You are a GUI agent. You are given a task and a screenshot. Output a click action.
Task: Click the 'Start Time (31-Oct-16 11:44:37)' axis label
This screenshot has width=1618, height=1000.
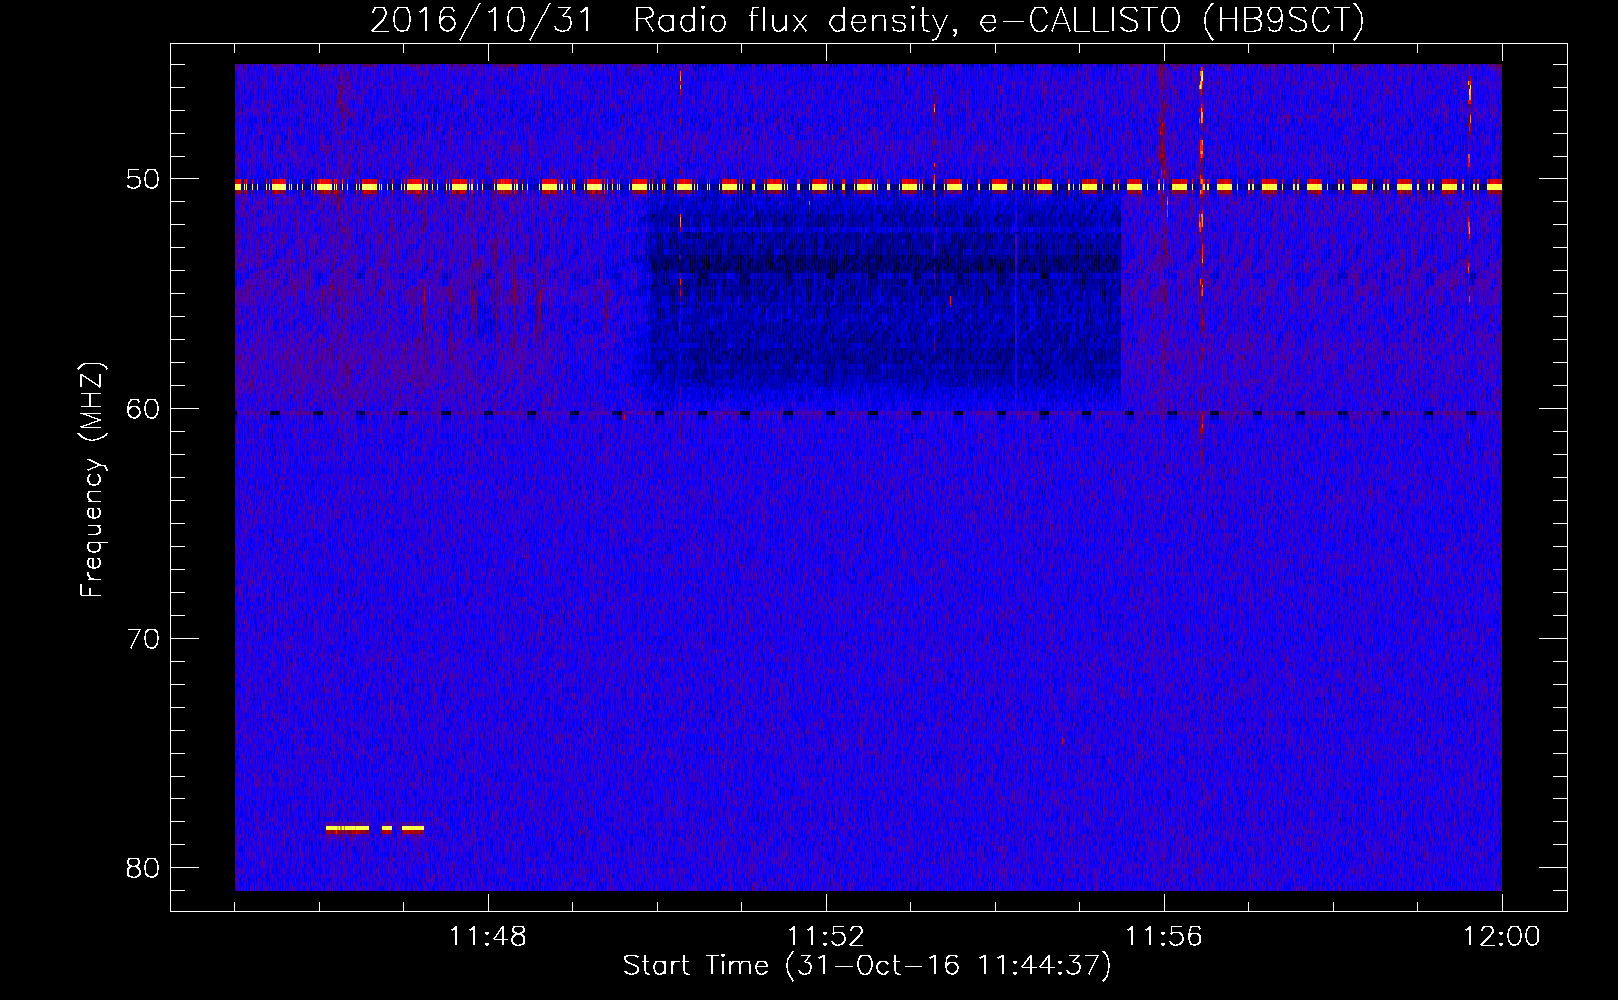pyautogui.click(x=867, y=966)
